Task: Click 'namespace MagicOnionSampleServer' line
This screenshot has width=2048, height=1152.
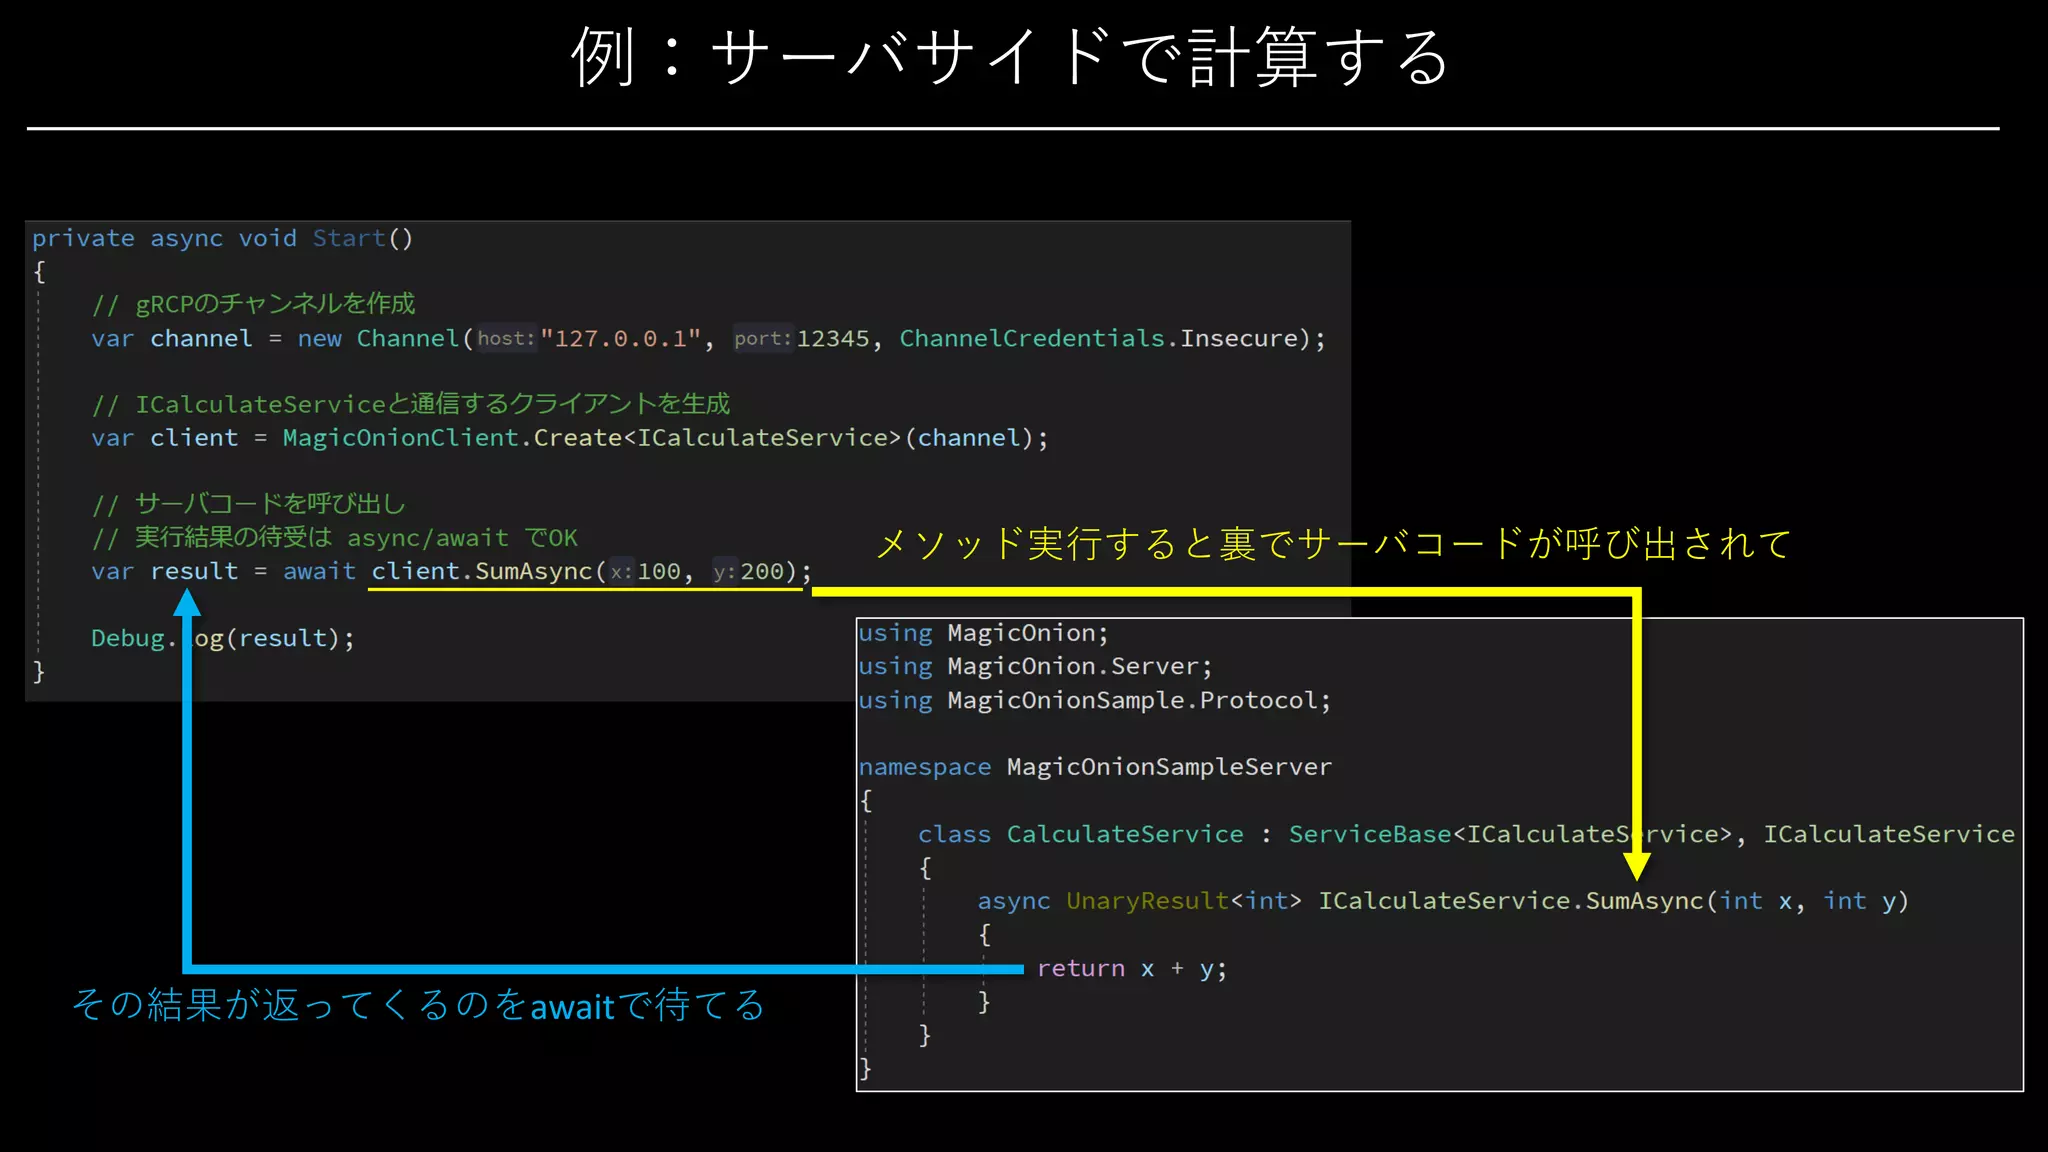Action: (1095, 767)
